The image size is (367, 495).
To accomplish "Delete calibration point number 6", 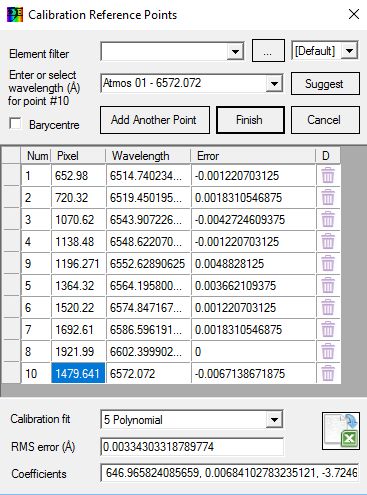I will [328, 307].
